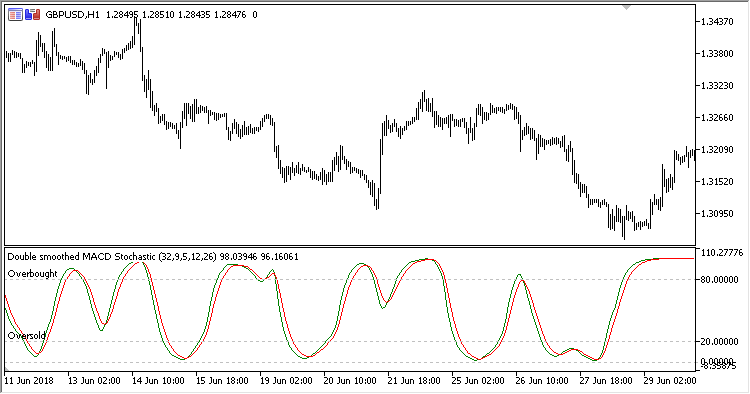Viewport: 750px width, 394px height.
Task: Click time axis label 19 Jun 02:00
Action: tap(286, 381)
